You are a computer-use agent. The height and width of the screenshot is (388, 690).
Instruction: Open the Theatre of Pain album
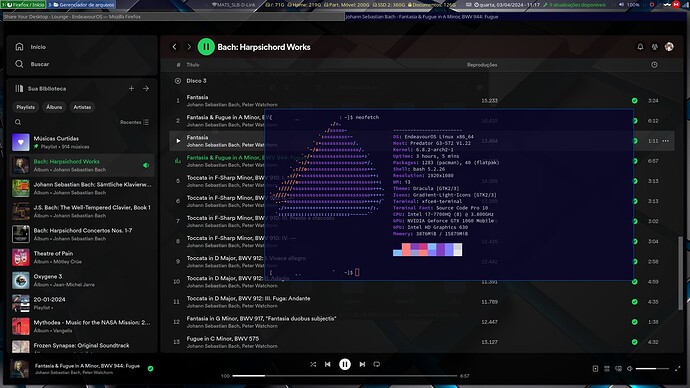82,257
